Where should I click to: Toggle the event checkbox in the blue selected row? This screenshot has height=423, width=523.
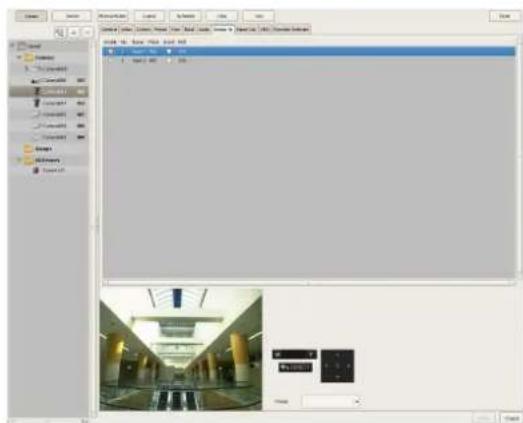point(169,51)
